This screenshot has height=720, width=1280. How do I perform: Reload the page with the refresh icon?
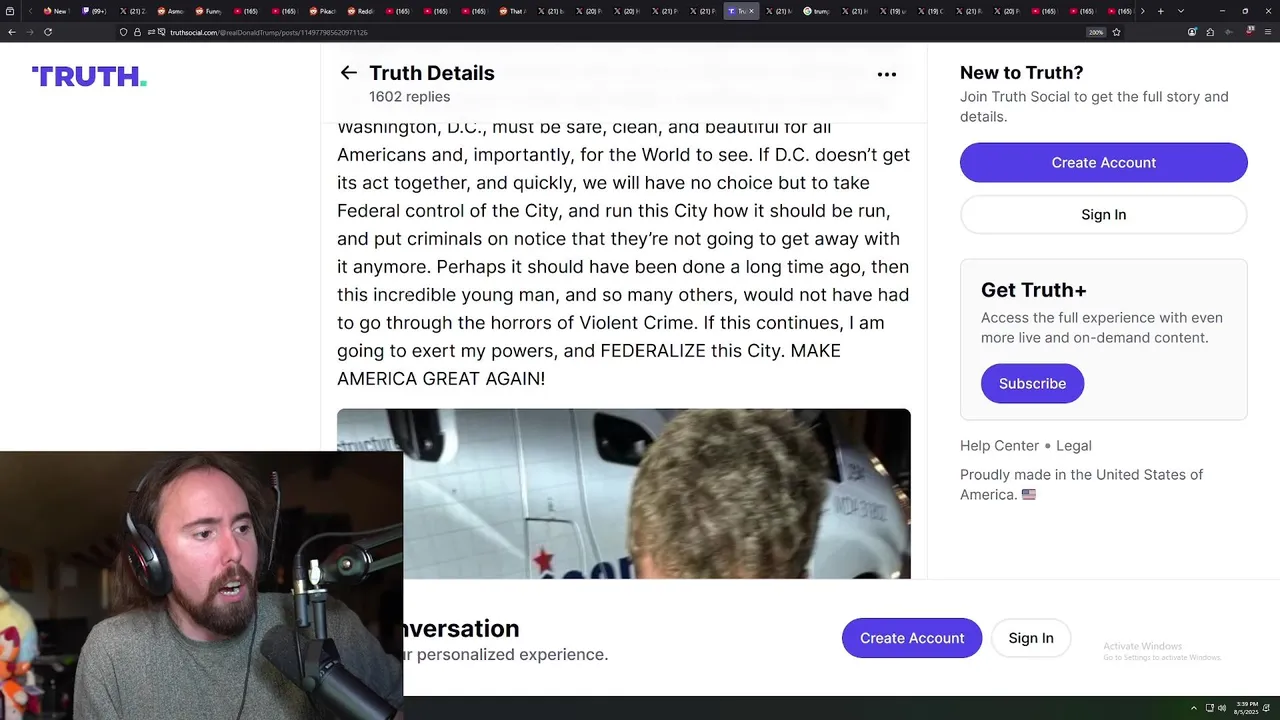pyautogui.click(x=47, y=32)
